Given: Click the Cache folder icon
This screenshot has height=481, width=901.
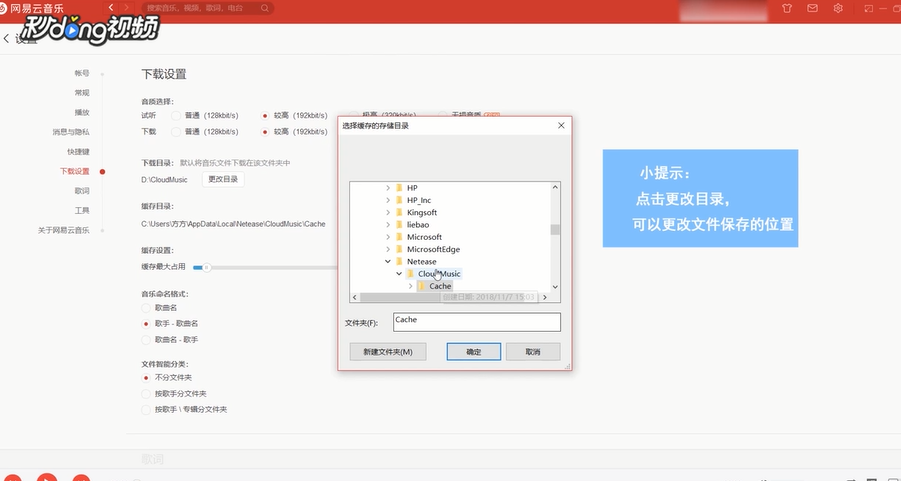Looking at the screenshot, I should pos(421,286).
